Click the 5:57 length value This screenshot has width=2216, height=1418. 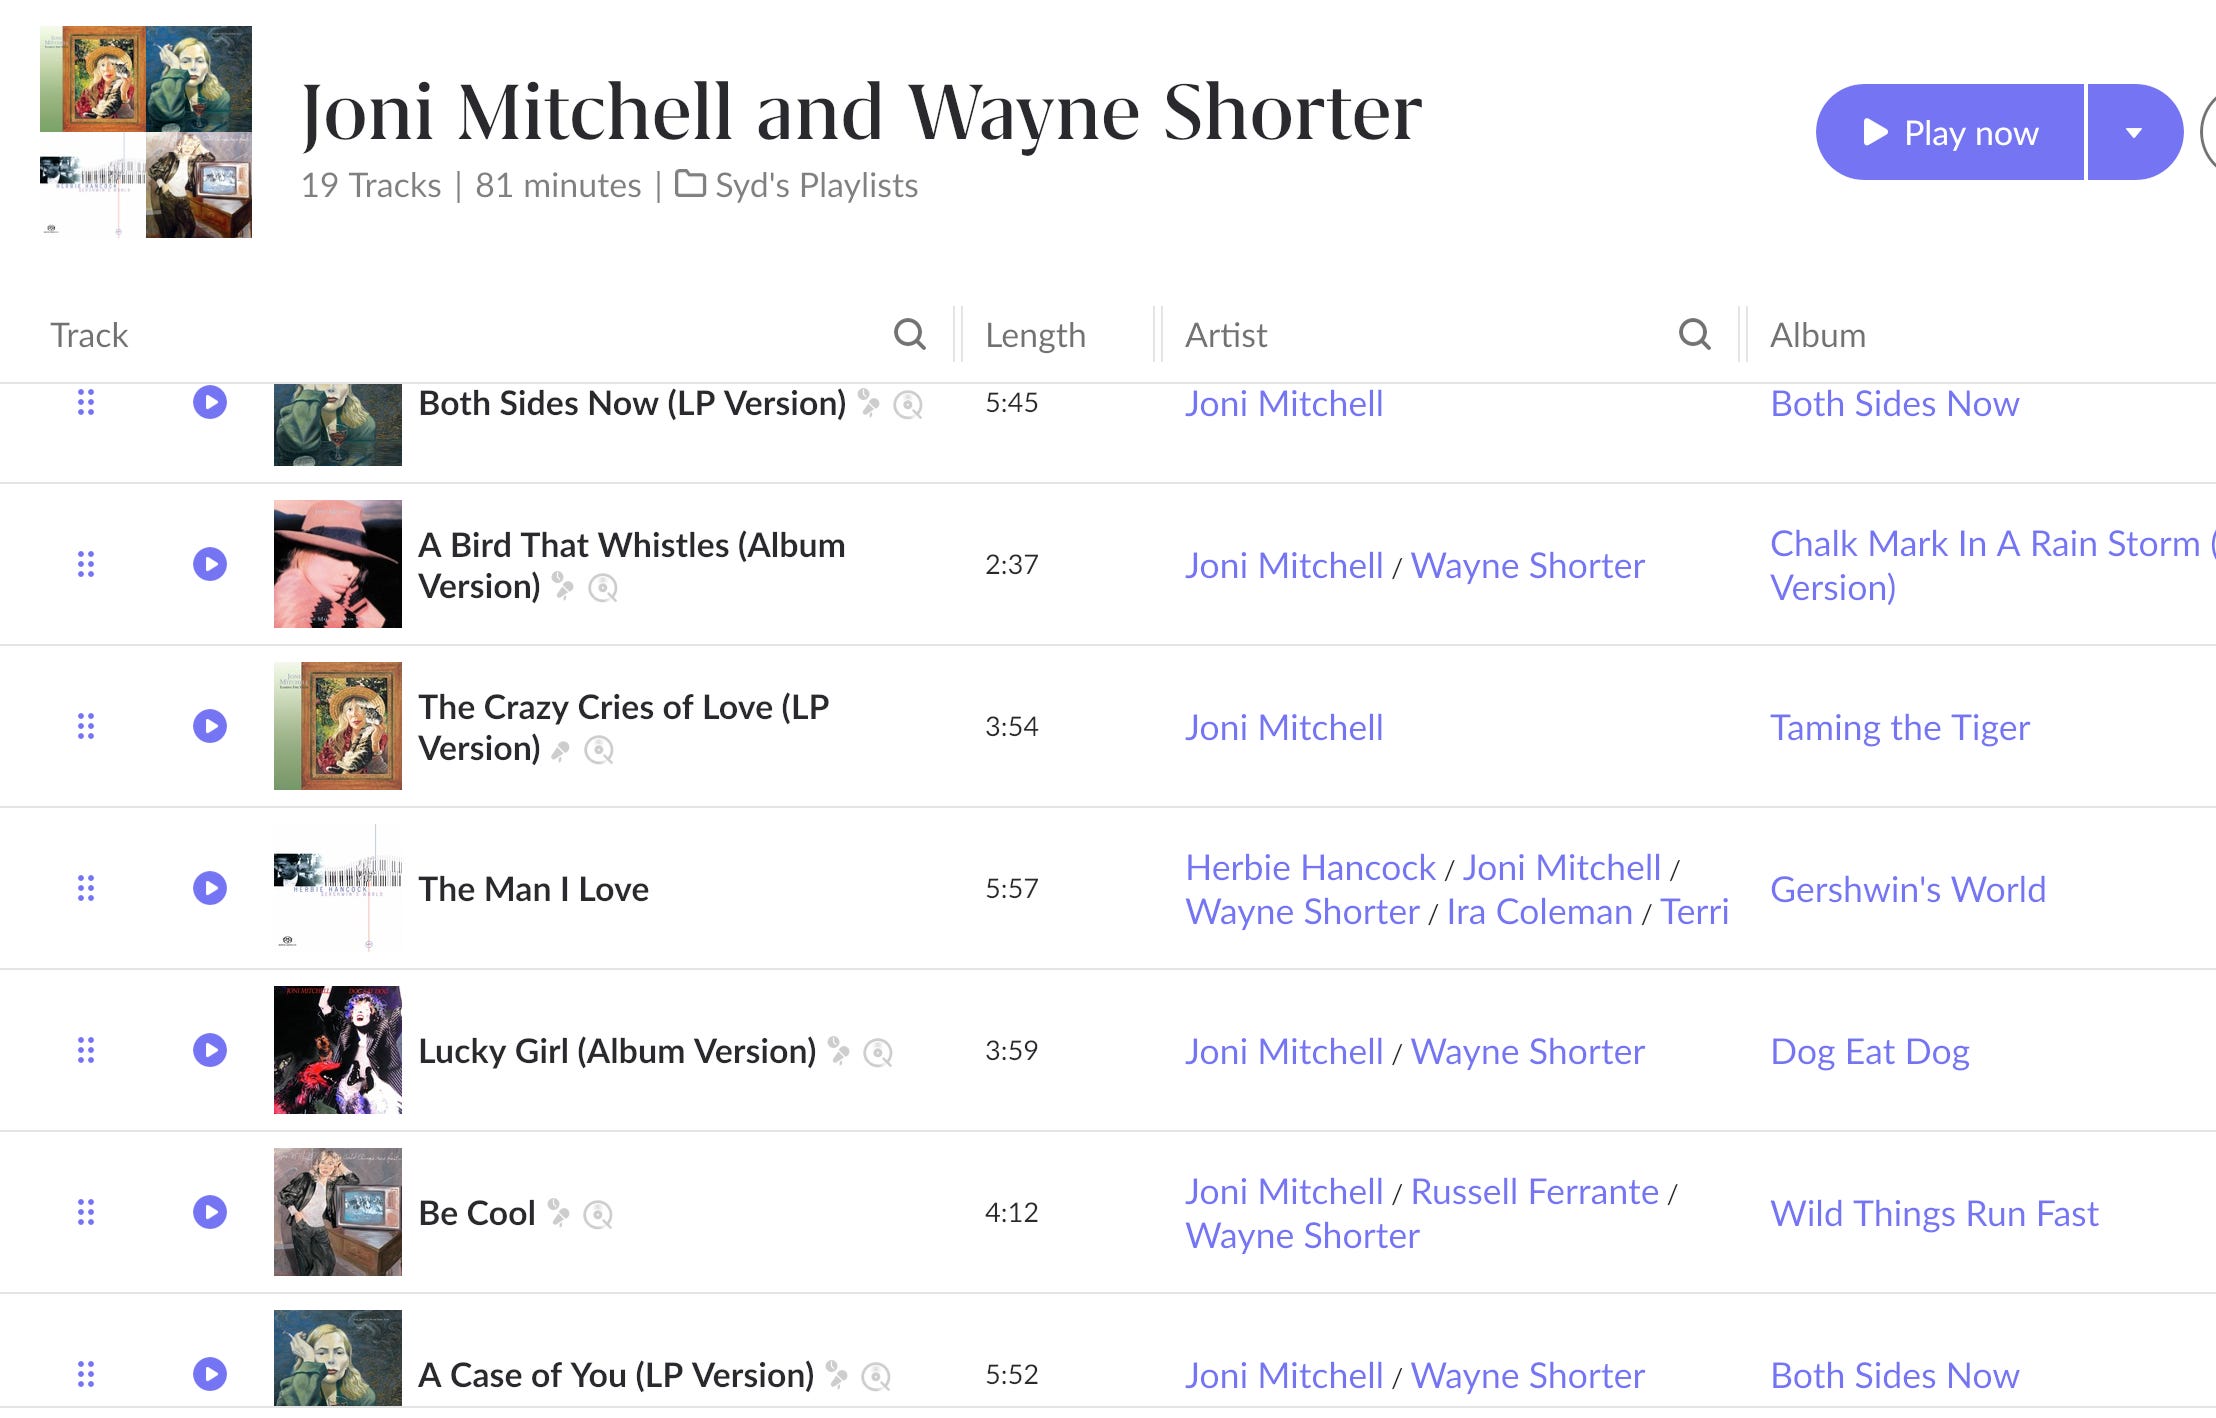[1012, 888]
